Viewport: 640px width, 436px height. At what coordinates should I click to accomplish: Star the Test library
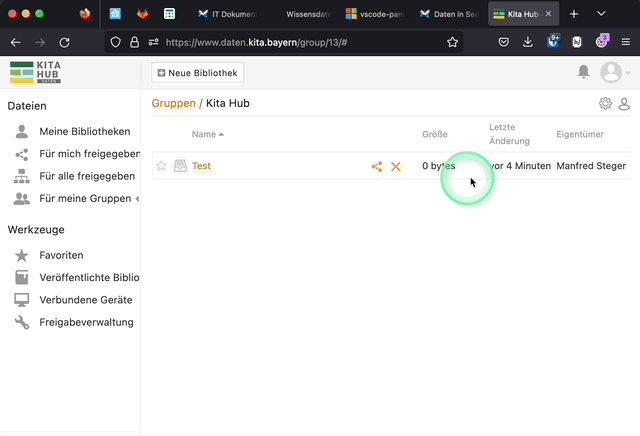click(161, 166)
